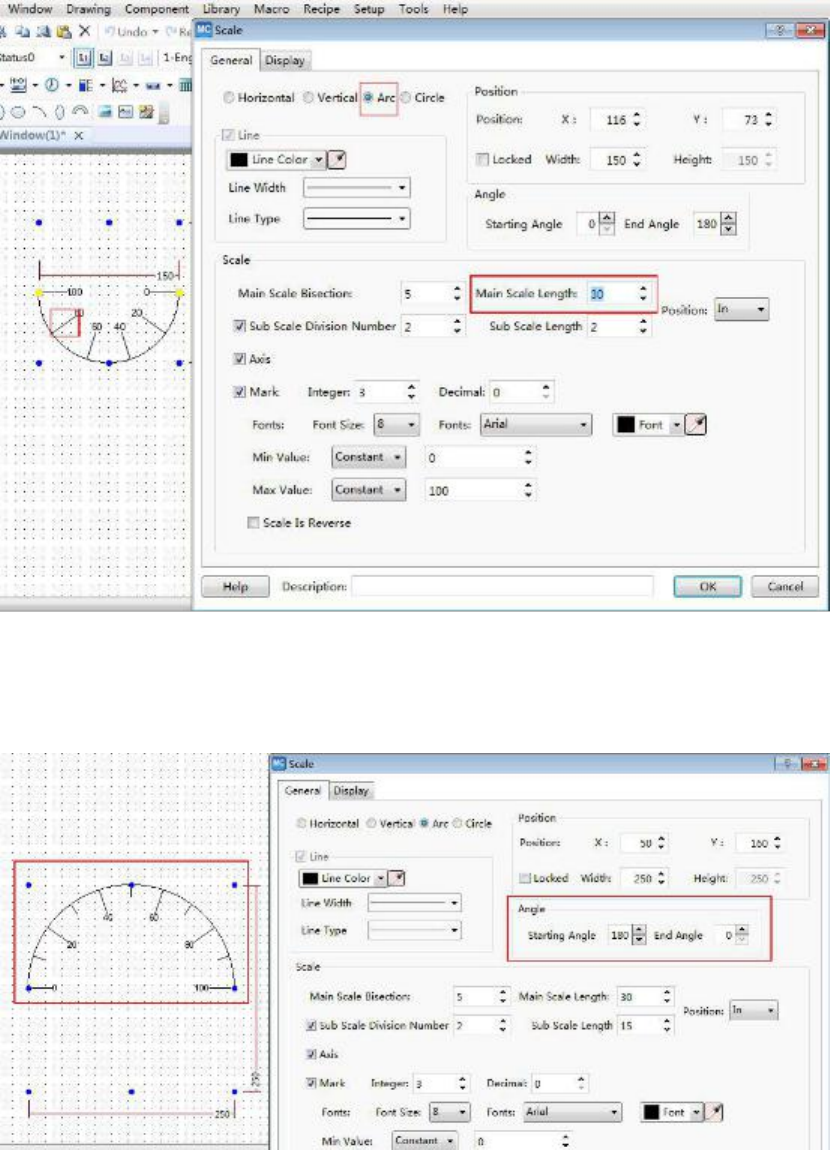
Task: Click the blue bar graph component icon
Action: coord(86,85)
